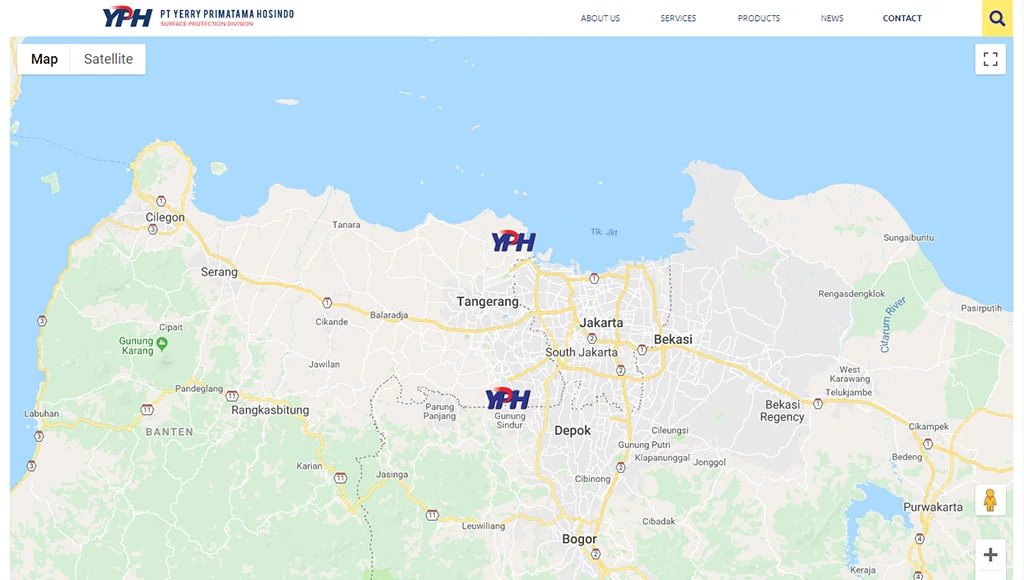
Task: Go to the News page
Action: click(x=832, y=18)
